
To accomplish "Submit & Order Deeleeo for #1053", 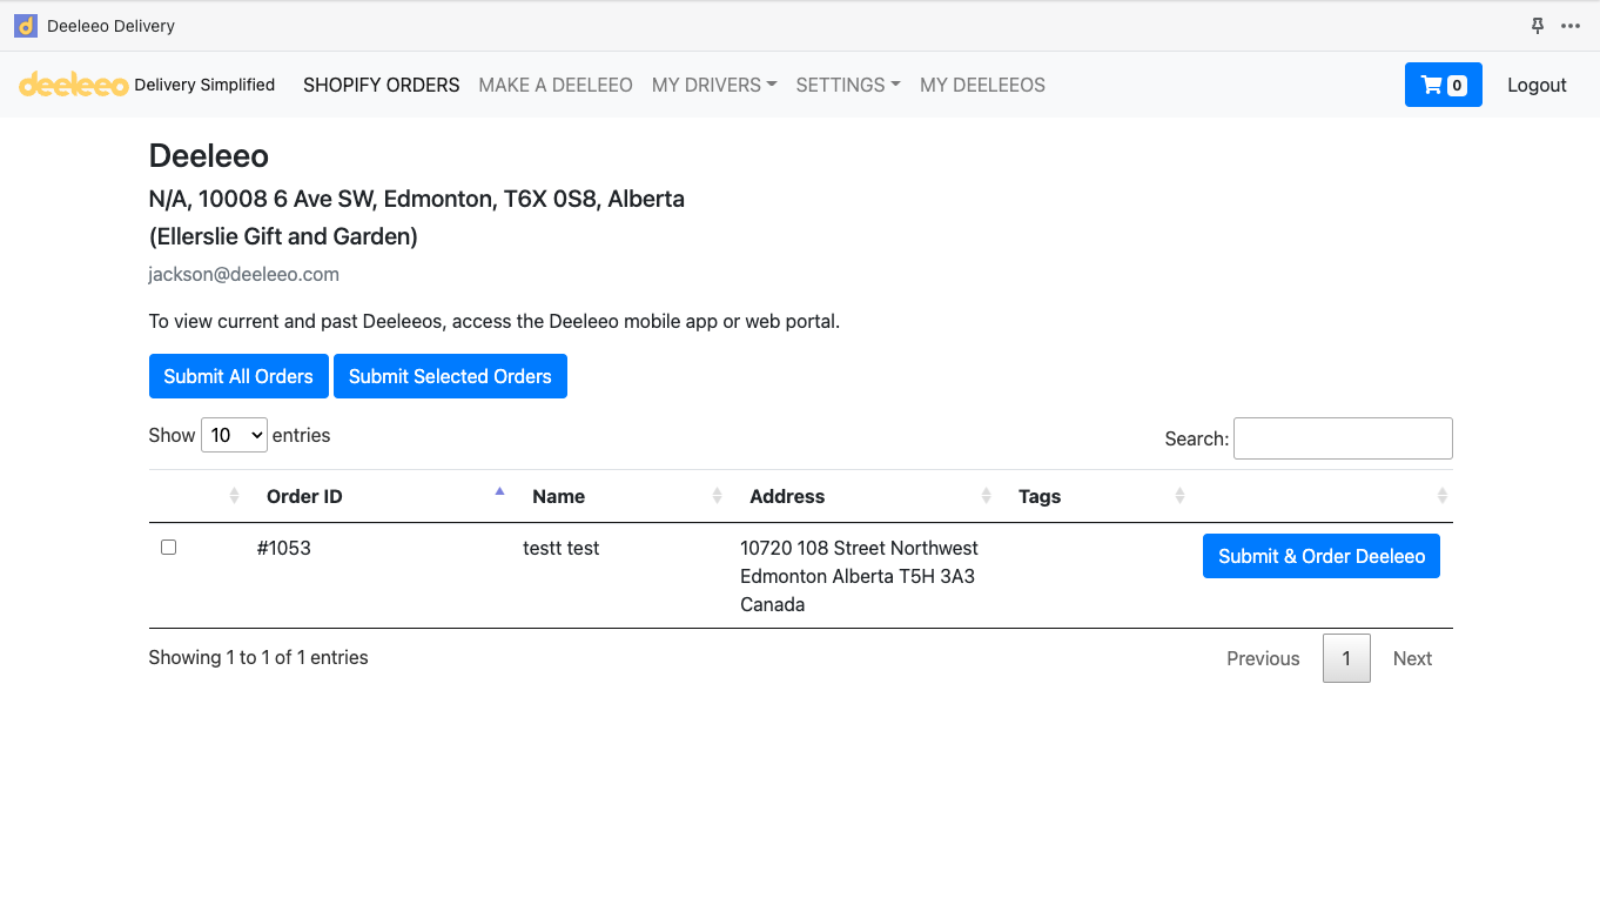I will pyautogui.click(x=1321, y=556).
